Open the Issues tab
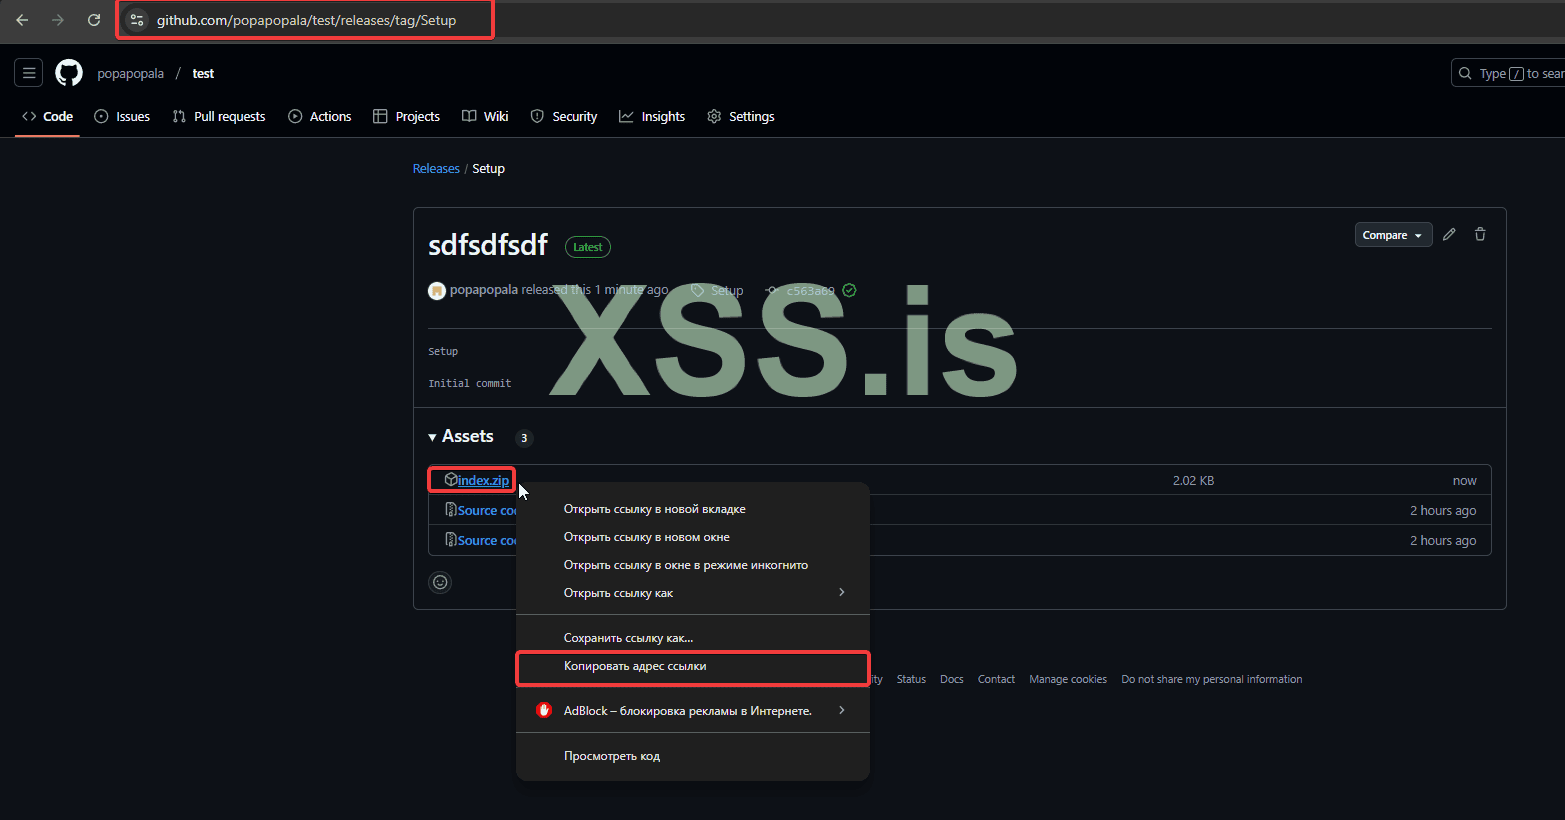This screenshot has width=1565, height=820. (x=122, y=116)
